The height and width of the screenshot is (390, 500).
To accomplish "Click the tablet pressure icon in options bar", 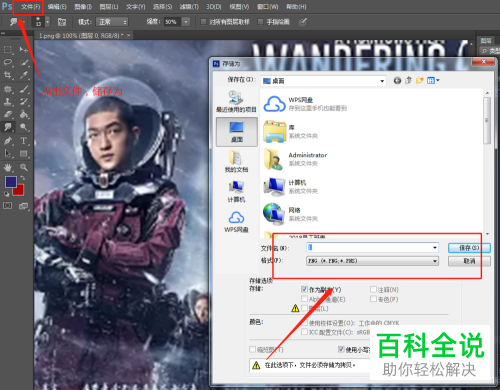I will 303,22.
